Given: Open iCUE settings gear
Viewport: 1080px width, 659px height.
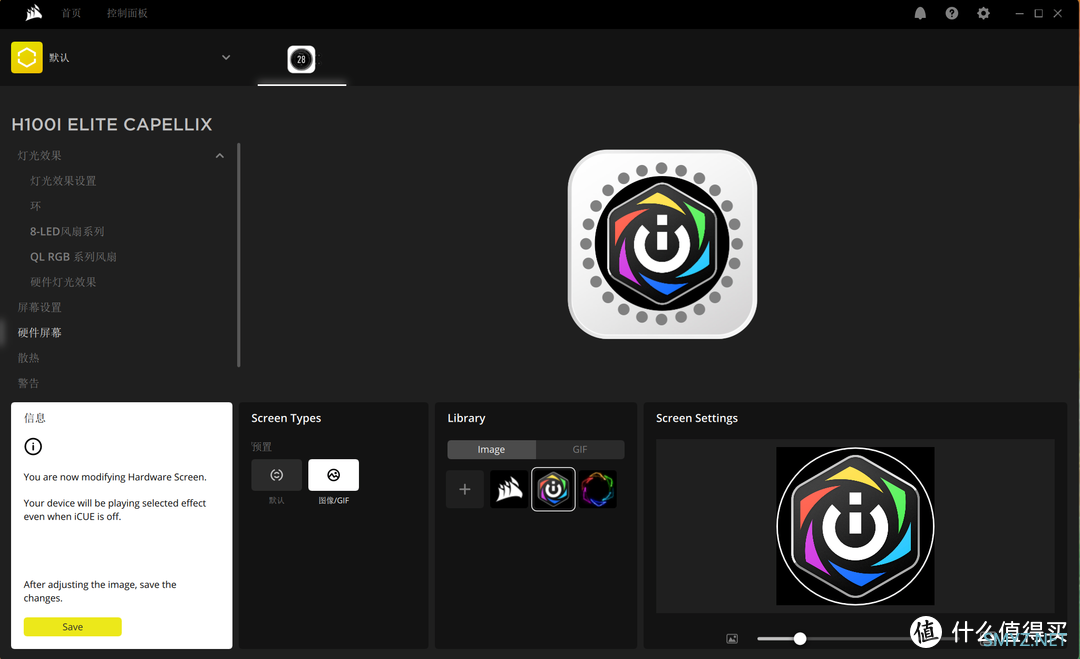Looking at the screenshot, I should click(x=984, y=13).
